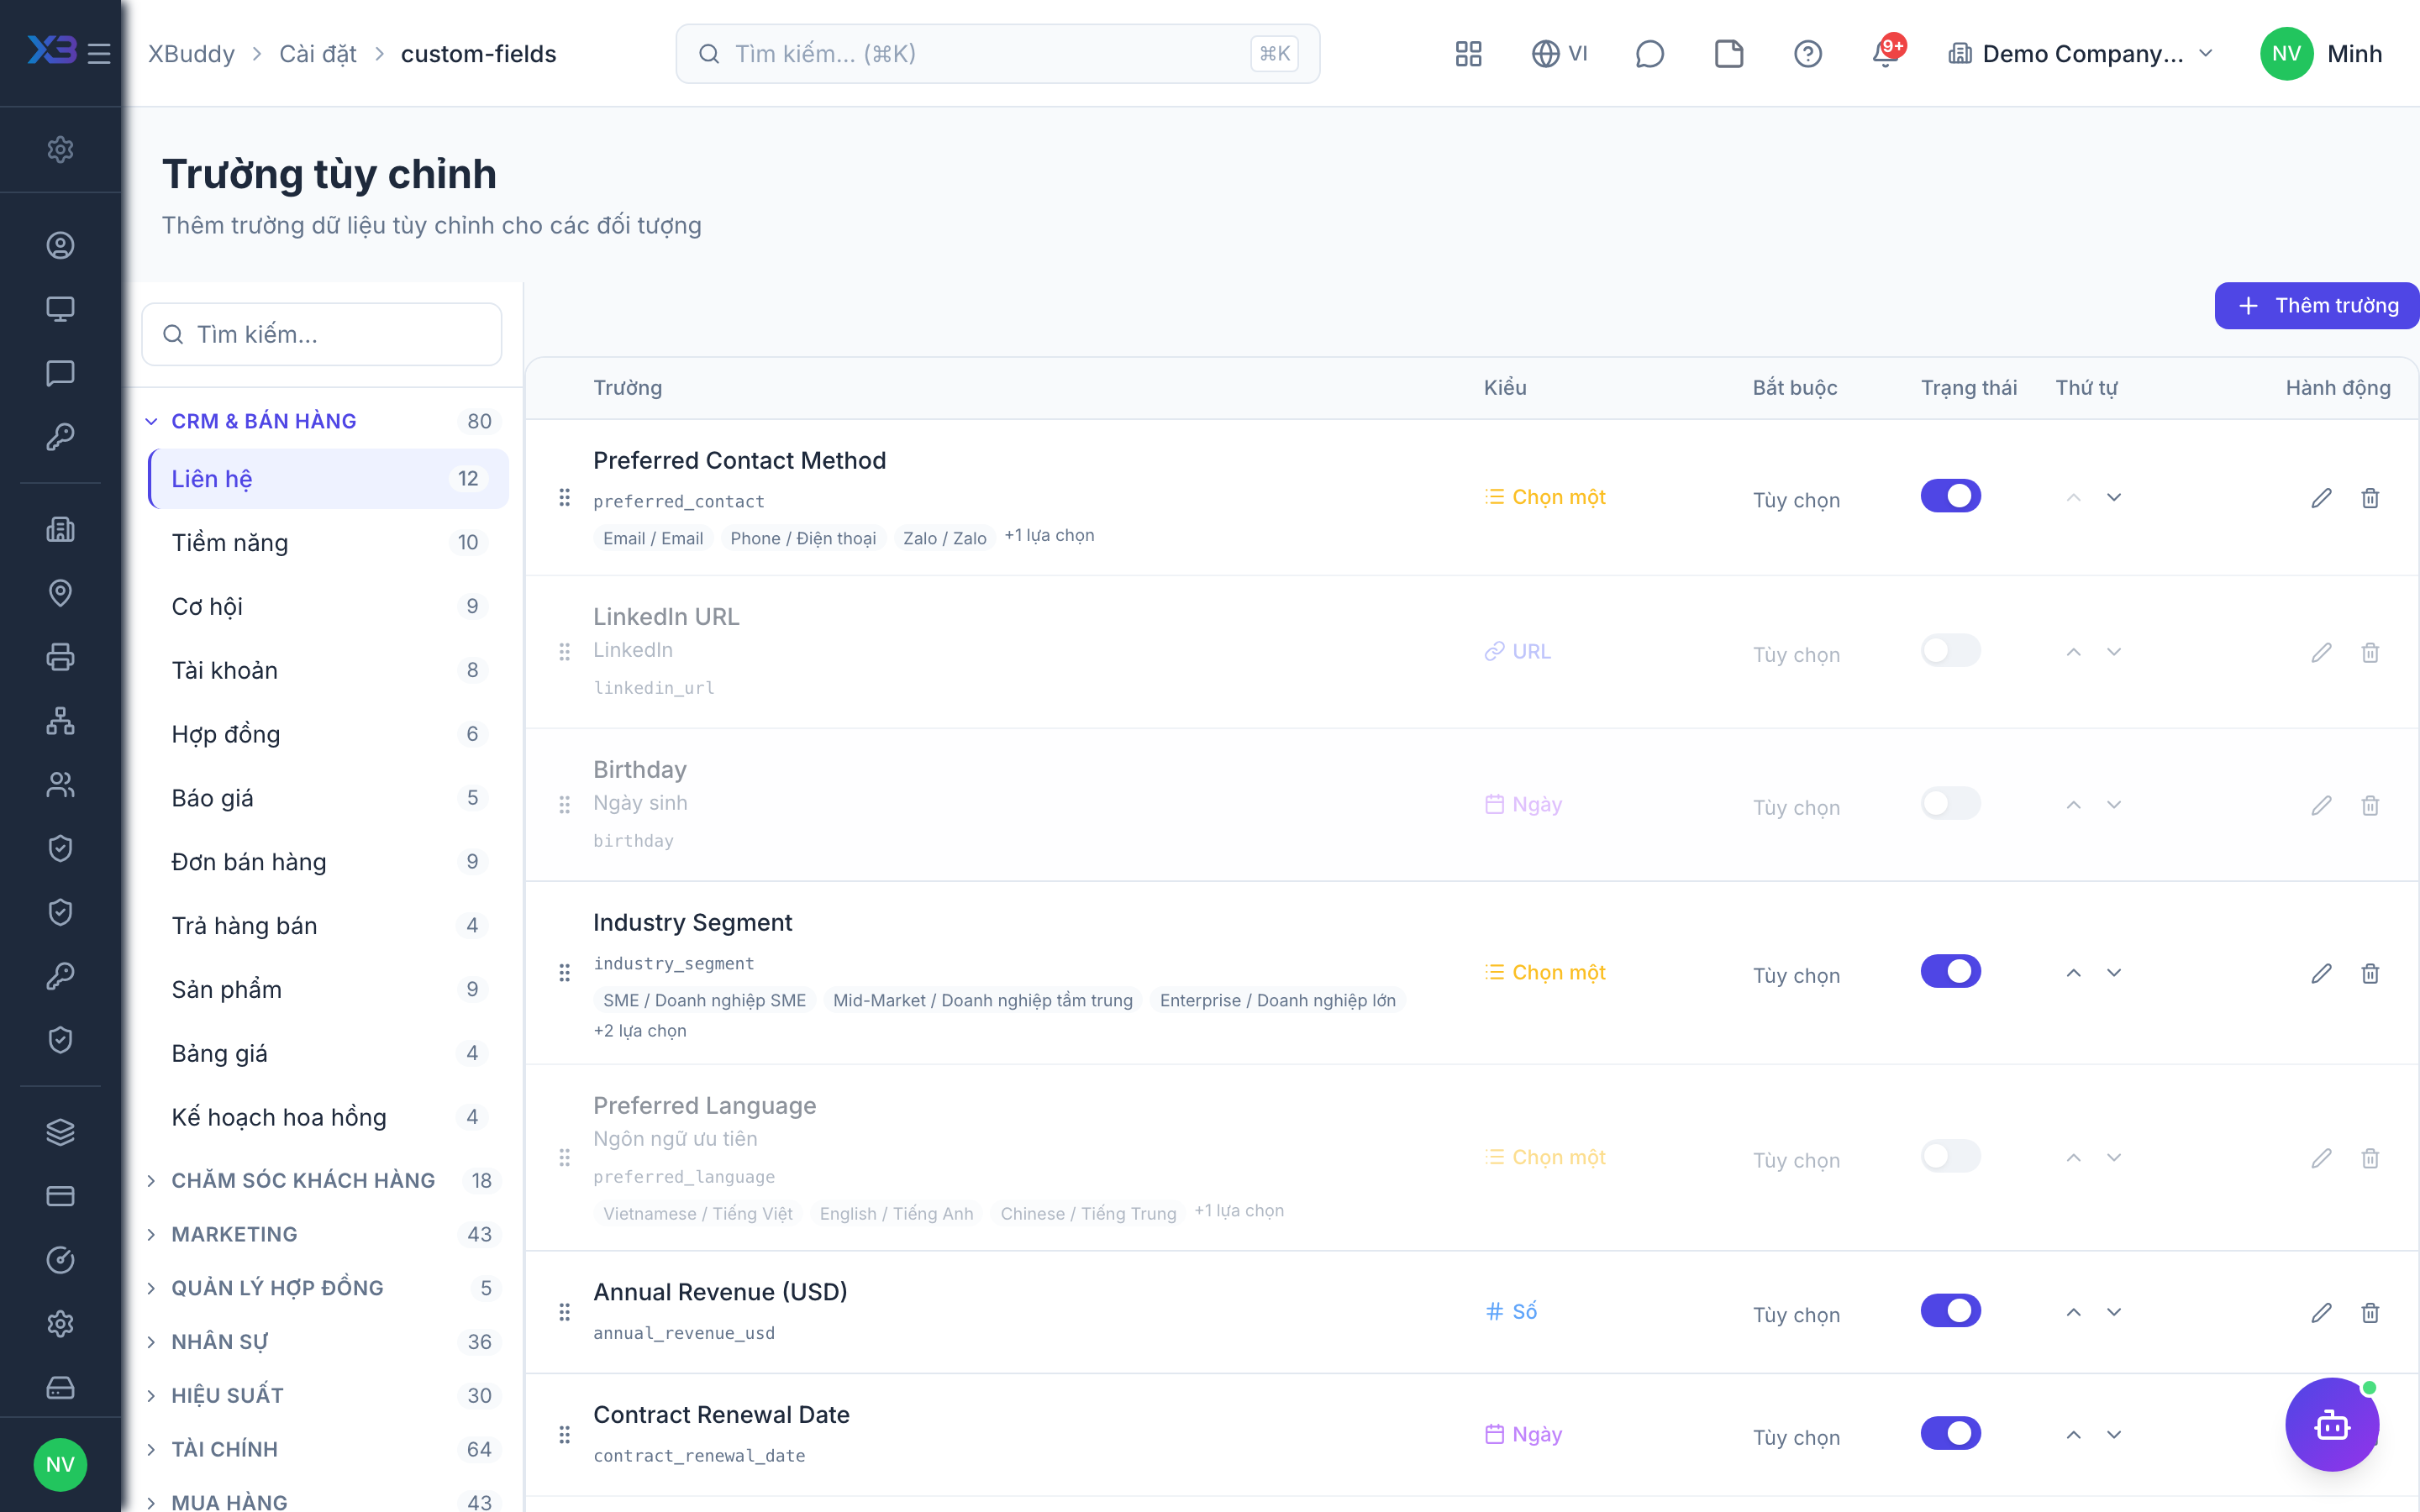Image resolution: width=2420 pixels, height=1512 pixels.
Task: Click the note document icon in top bar
Action: pos(1728,53)
